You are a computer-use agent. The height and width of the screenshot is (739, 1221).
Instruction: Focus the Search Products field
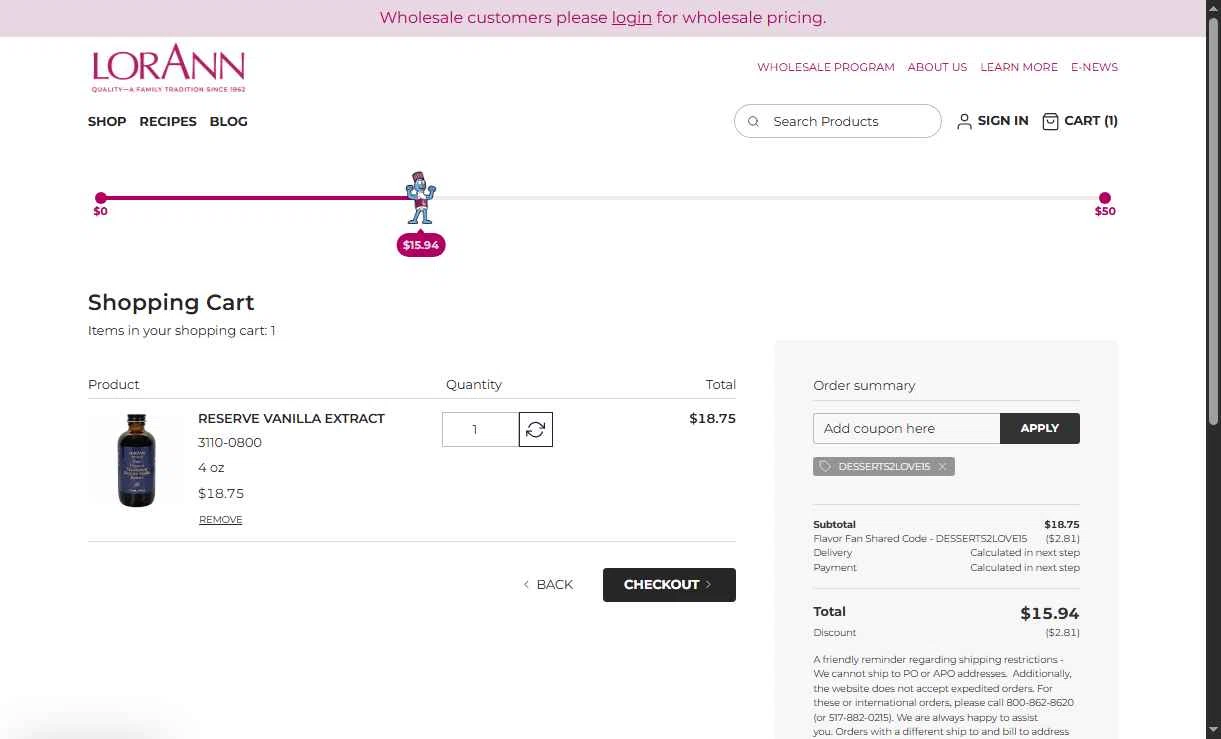(x=838, y=121)
